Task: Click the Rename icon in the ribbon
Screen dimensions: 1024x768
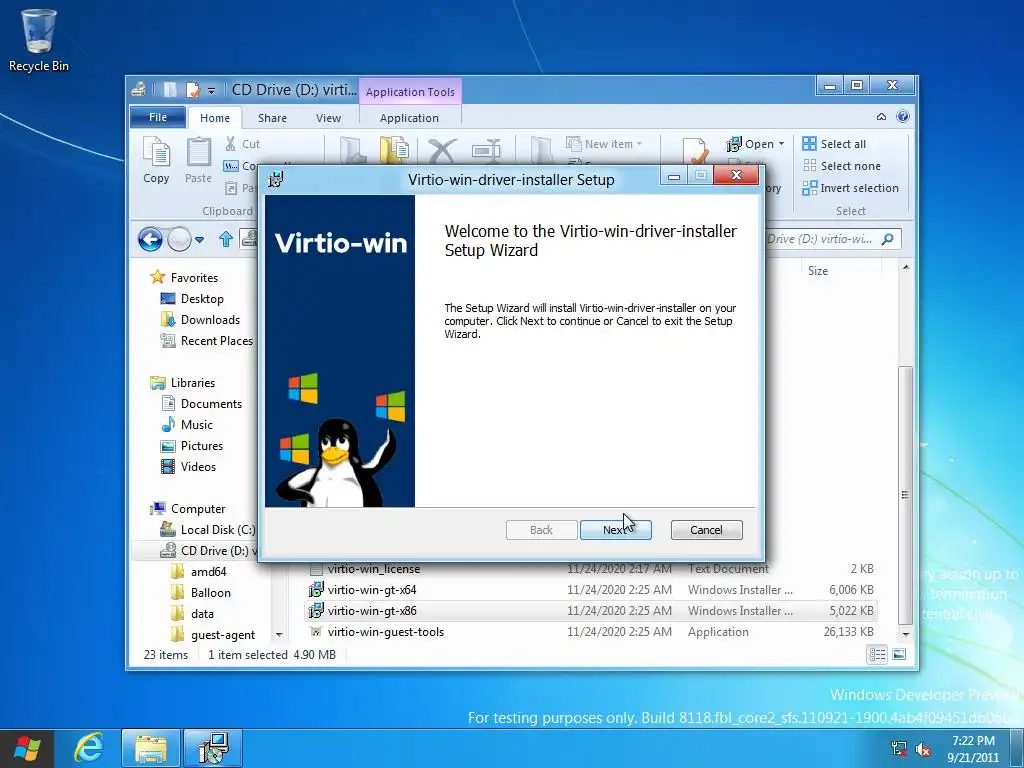Action: tap(486, 150)
